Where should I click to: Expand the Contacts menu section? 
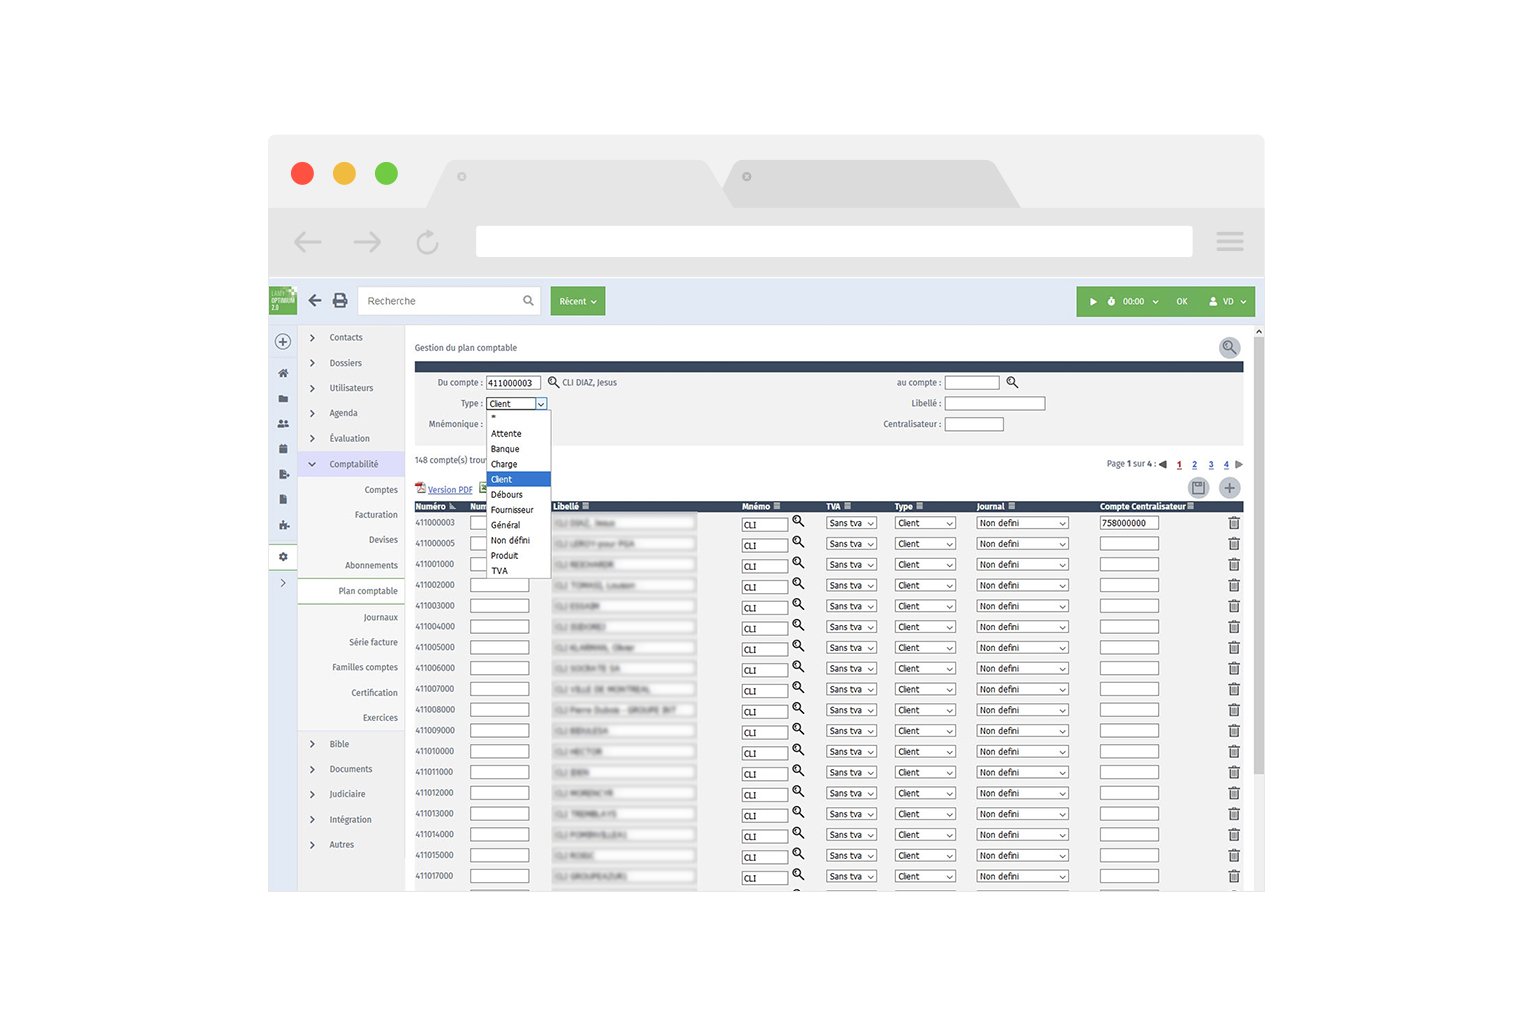click(346, 338)
